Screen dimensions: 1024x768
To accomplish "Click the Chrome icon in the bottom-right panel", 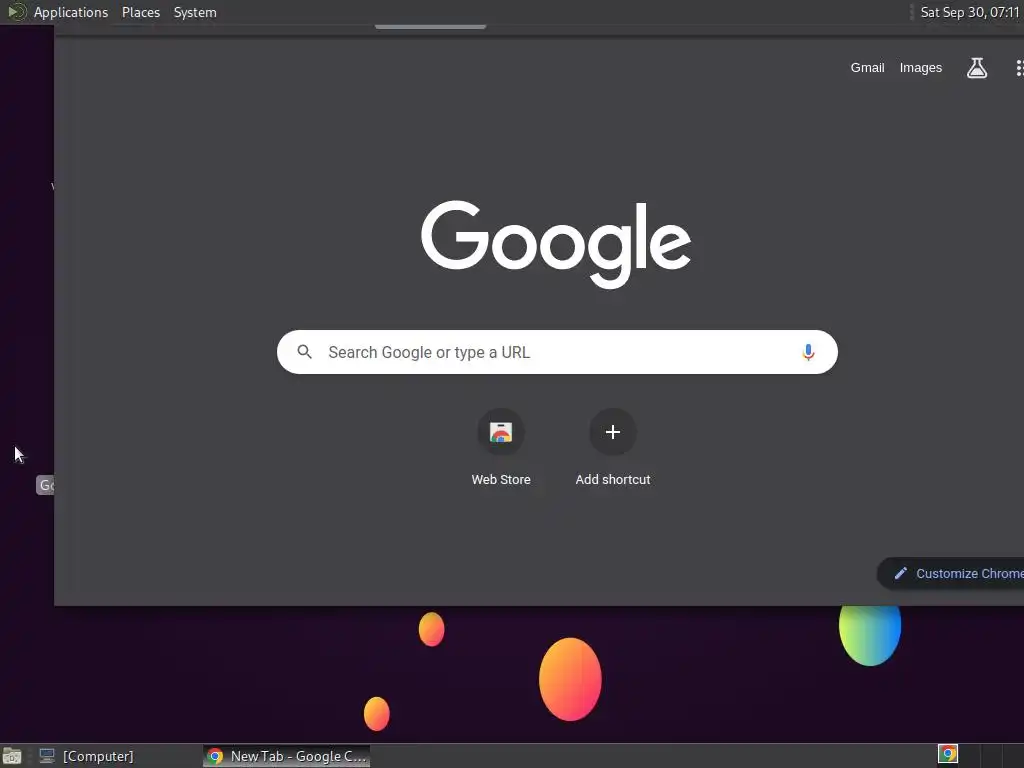I will coord(948,754).
